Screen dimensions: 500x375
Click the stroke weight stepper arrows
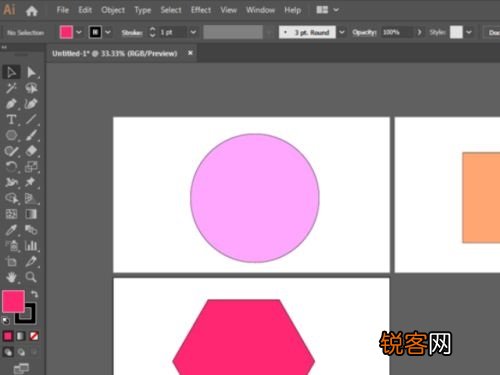(x=152, y=32)
